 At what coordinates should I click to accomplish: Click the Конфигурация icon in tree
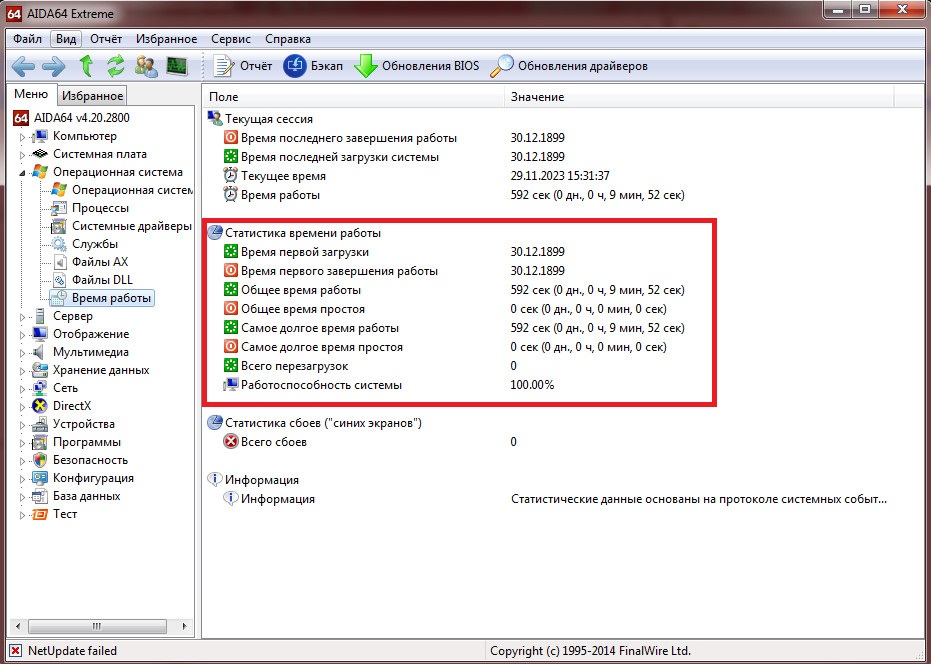pos(40,478)
